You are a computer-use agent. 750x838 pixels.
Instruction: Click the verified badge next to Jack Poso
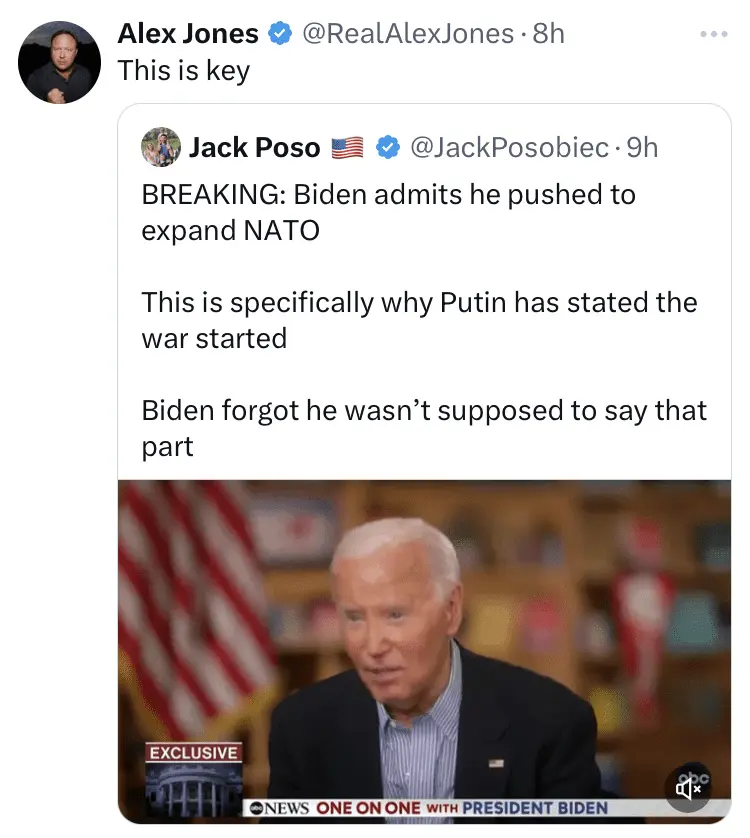click(387, 148)
